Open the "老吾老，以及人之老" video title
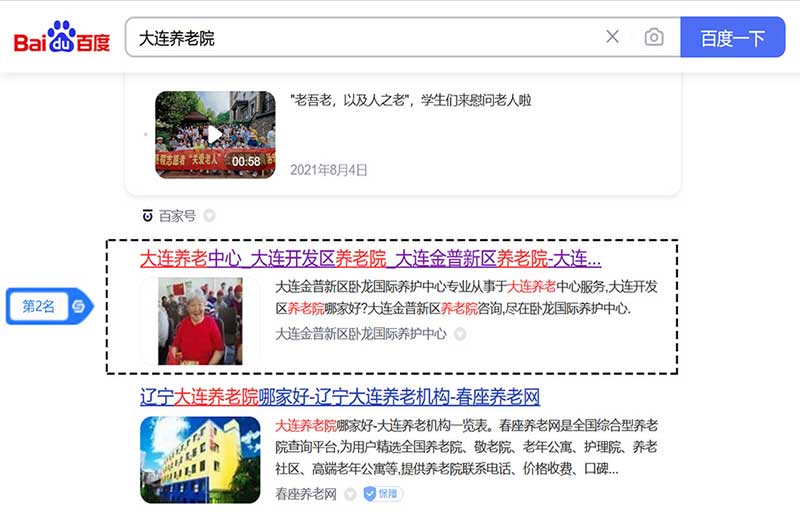 point(410,100)
